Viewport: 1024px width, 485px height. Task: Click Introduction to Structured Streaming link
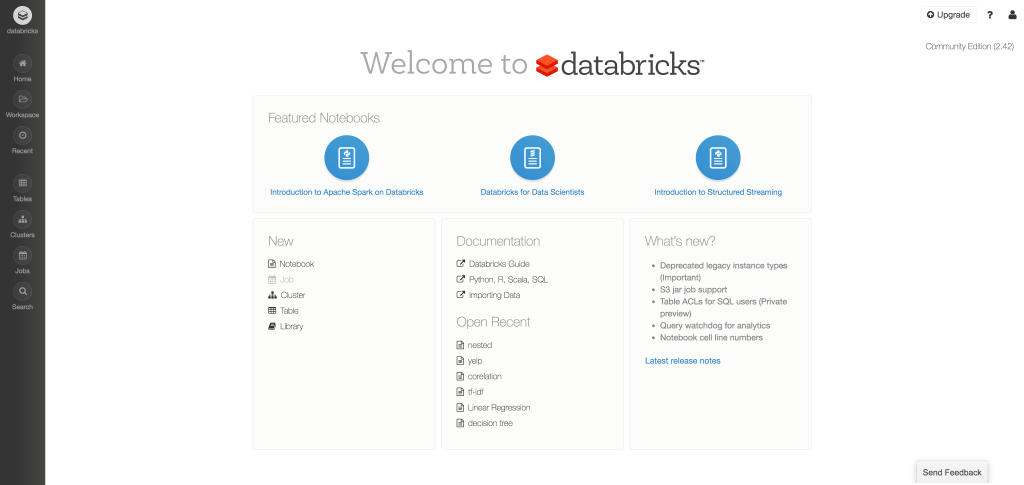coord(718,193)
